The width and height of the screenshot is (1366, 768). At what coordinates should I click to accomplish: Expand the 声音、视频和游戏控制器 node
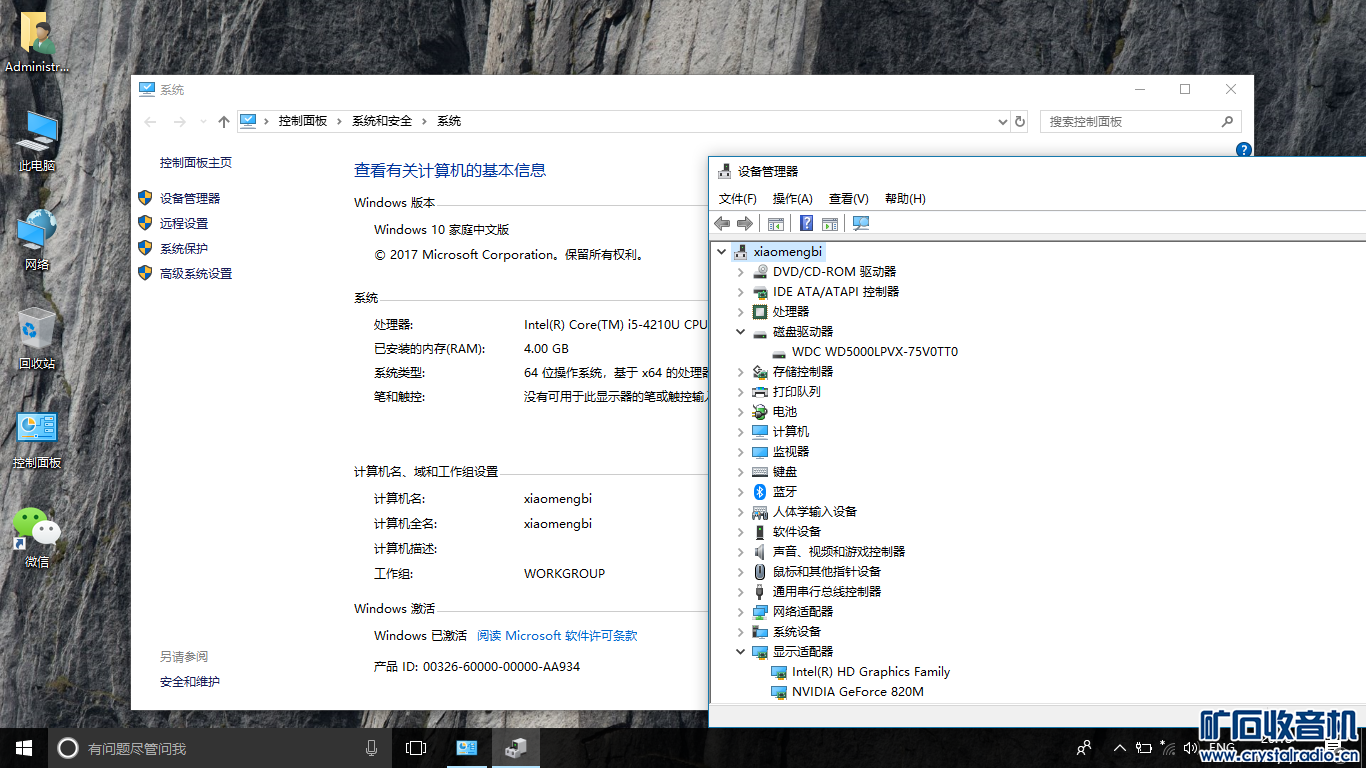[x=741, y=552]
